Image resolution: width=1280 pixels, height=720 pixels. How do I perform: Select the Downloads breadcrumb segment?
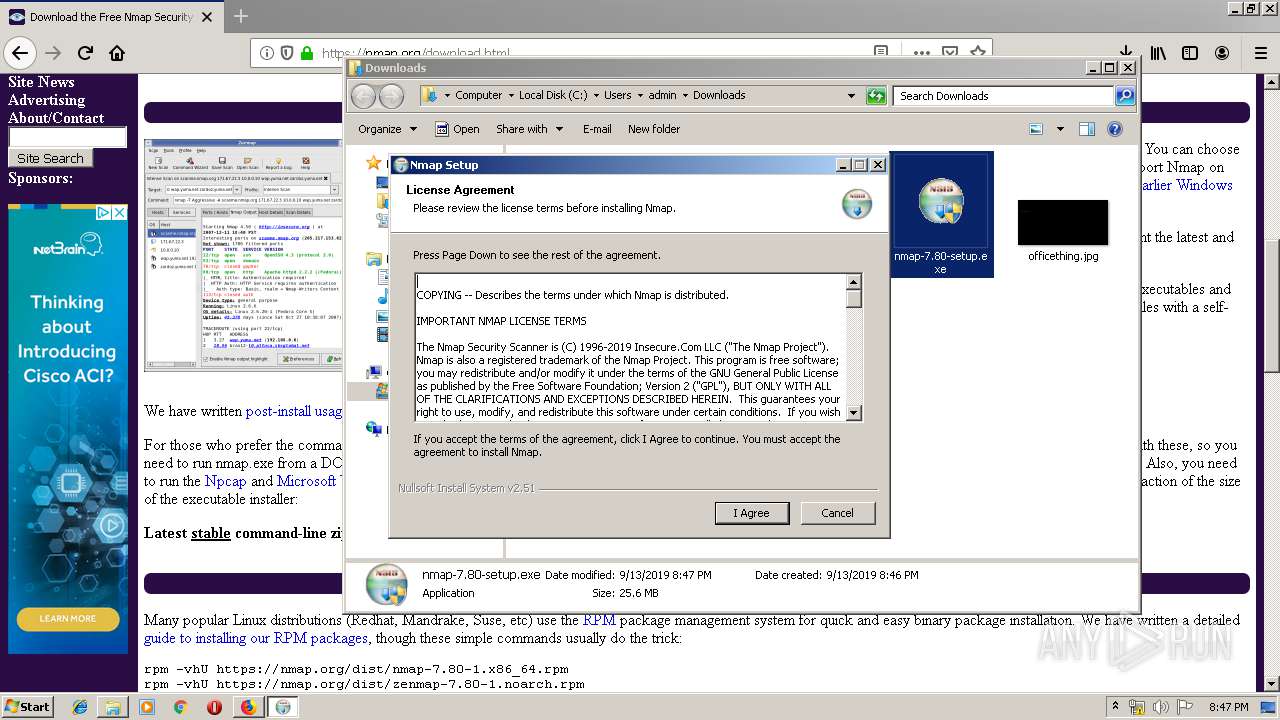click(x=719, y=96)
